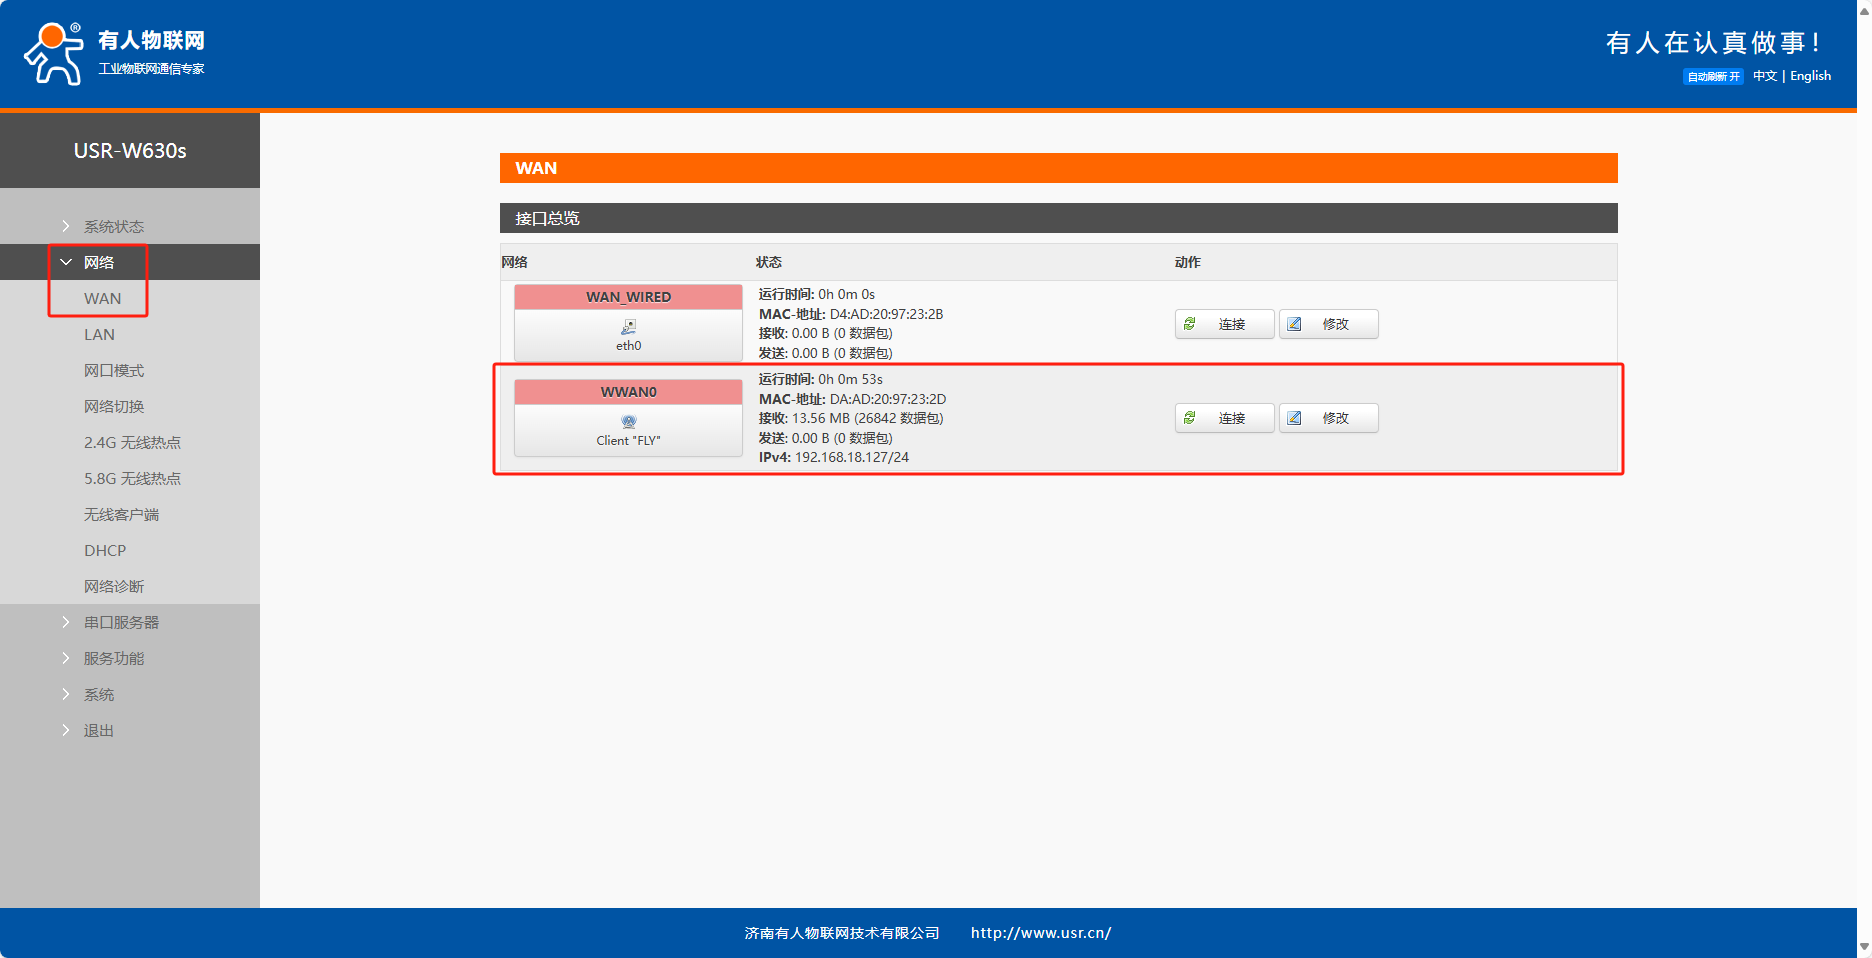Screen dimensions: 1872x958
Task: Click the USR IoT logo icon
Action: 54,54
